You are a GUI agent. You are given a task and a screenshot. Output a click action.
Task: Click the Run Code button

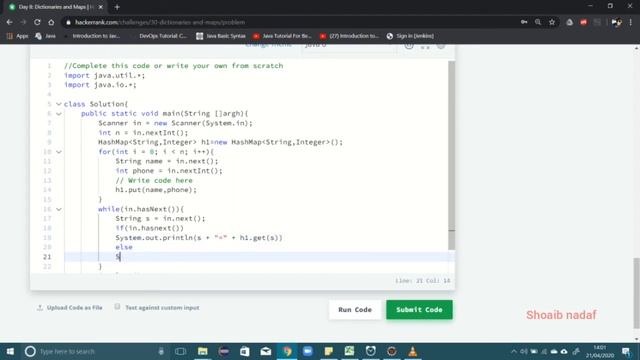tap(355, 309)
